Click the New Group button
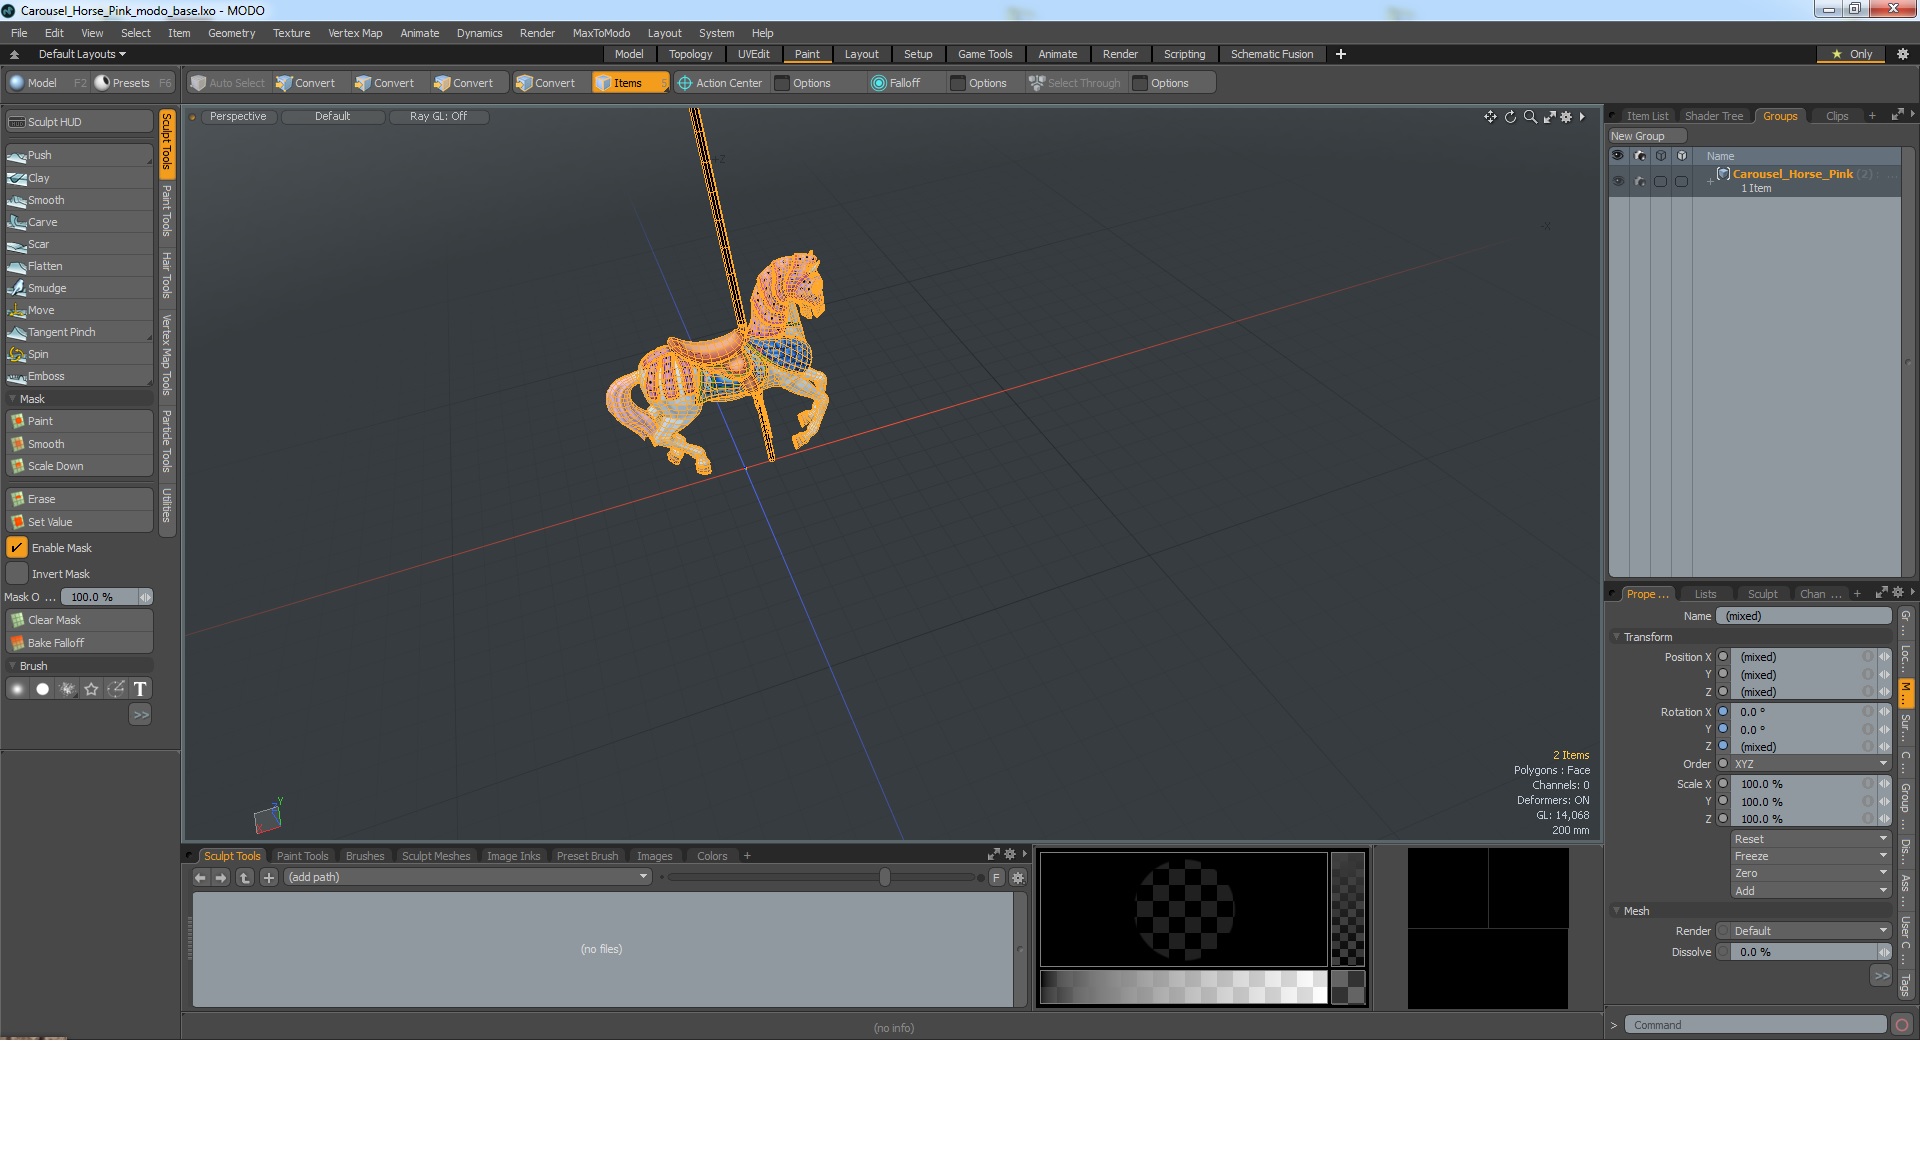 pyautogui.click(x=1647, y=136)
